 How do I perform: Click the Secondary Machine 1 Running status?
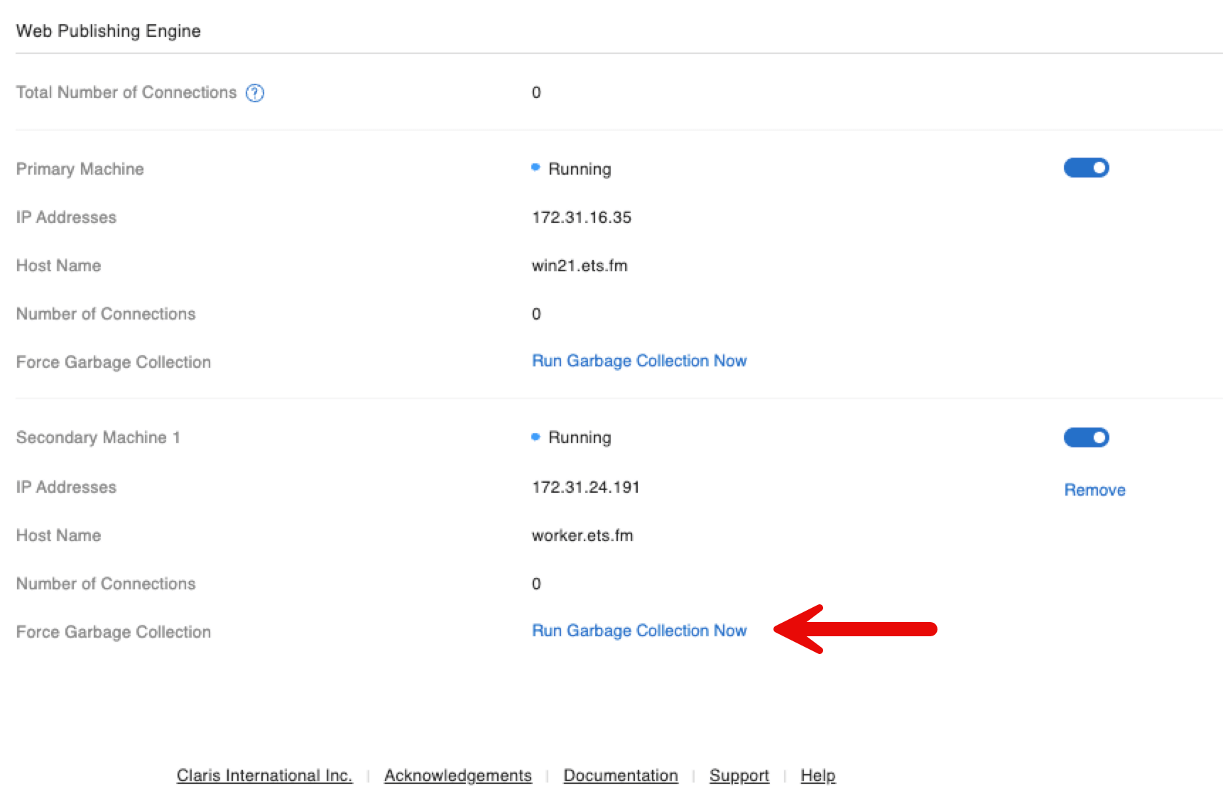tap(572, 438)
